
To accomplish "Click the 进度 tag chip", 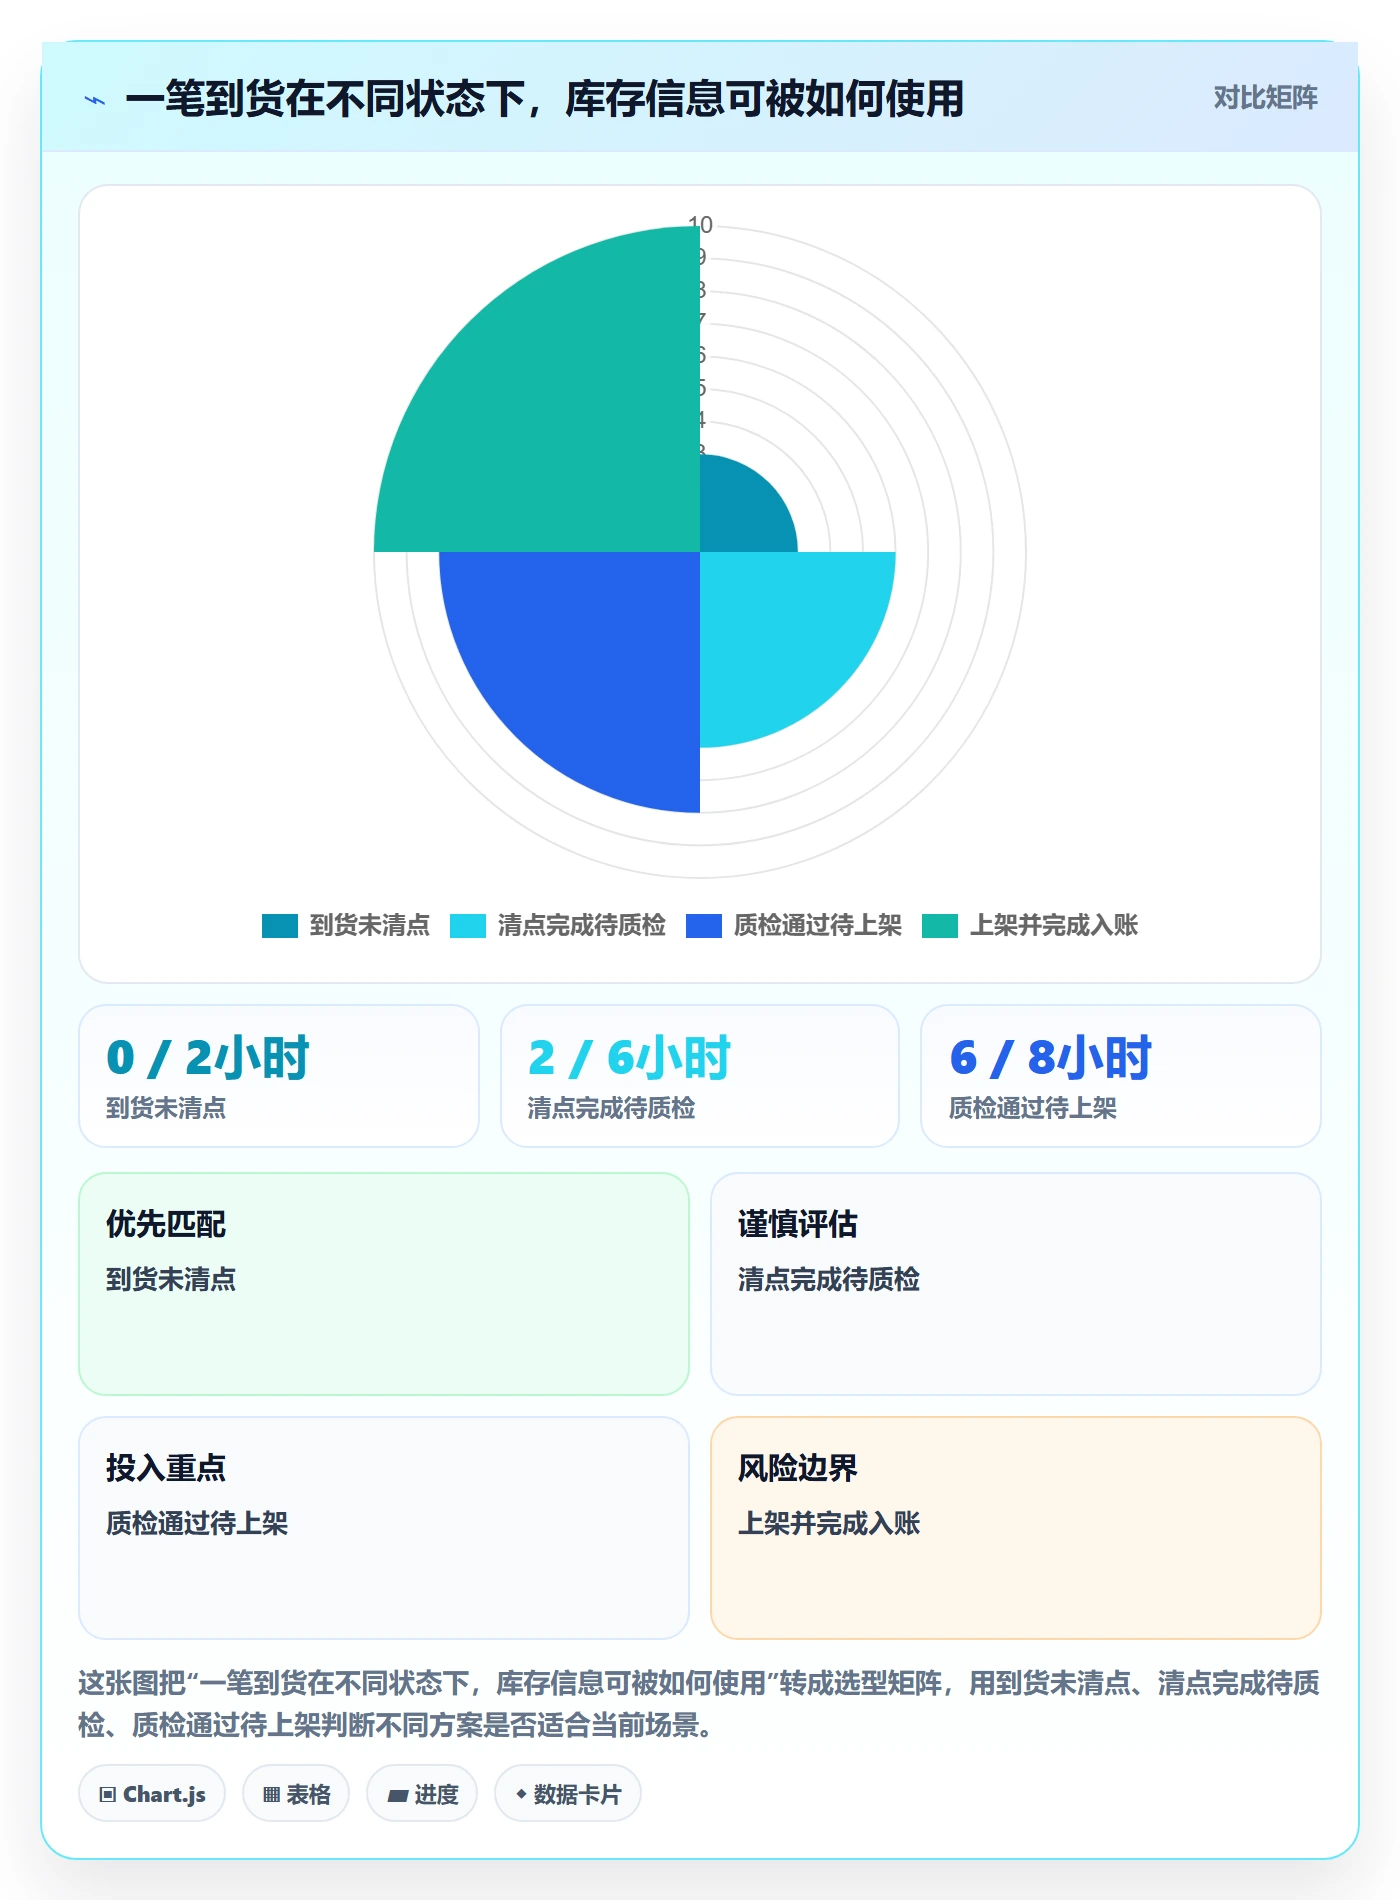I will [x=422, y=1794].
